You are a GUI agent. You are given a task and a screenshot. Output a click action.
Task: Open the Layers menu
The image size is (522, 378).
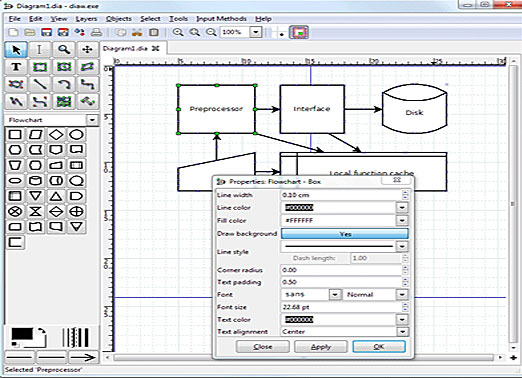[x=86, y=19]
